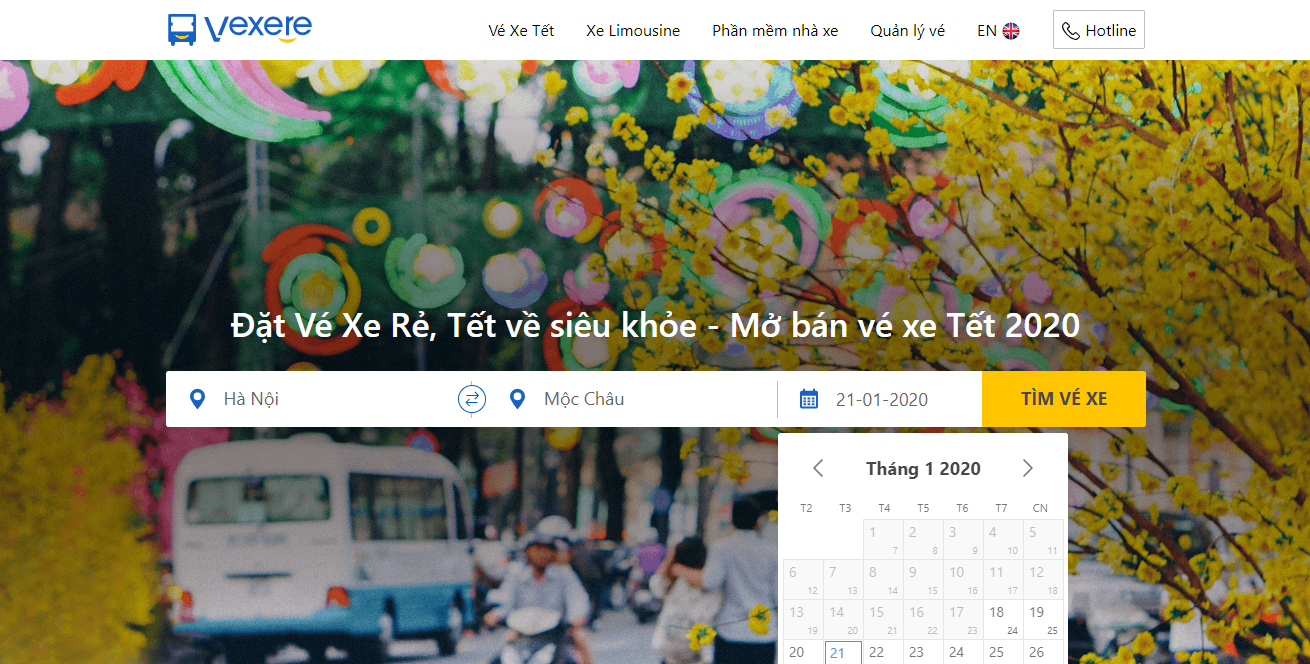1310x664 pixels.
Task: Swap origin and destination with arrows icon
Action: tap(472, 399)
